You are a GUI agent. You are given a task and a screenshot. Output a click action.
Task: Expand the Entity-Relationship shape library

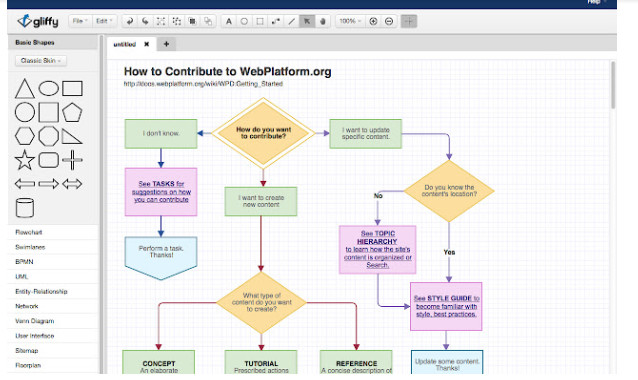coord(53,291)
